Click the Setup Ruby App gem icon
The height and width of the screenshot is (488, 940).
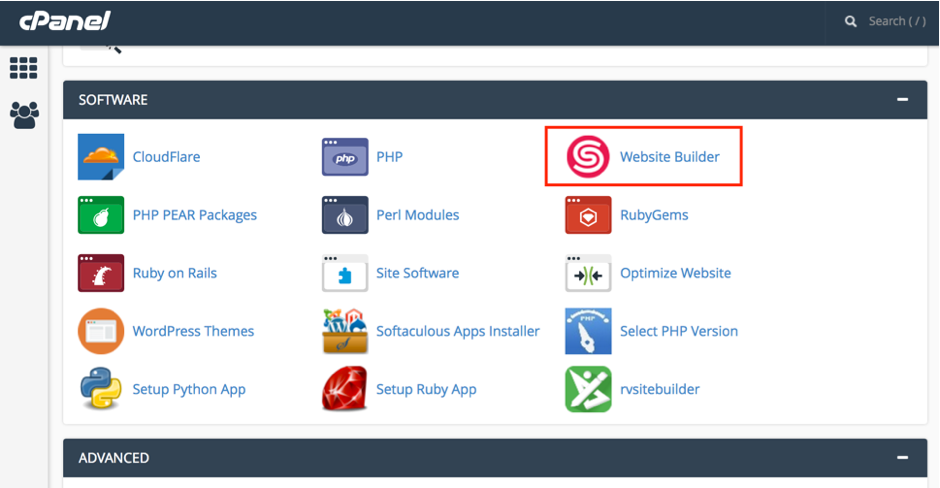[x=345, y=389]
